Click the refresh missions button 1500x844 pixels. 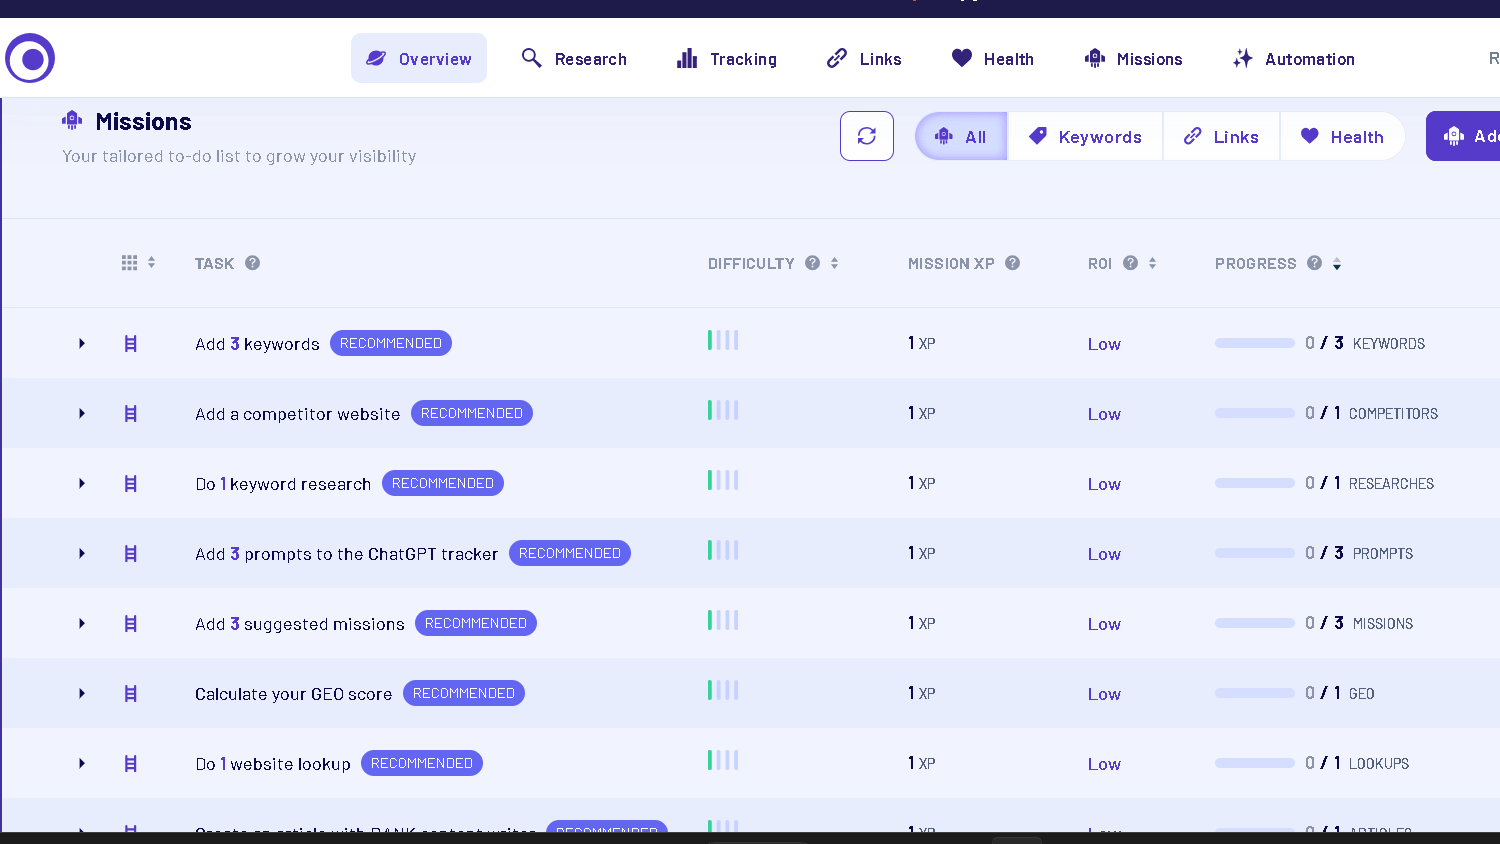(867, 136)
